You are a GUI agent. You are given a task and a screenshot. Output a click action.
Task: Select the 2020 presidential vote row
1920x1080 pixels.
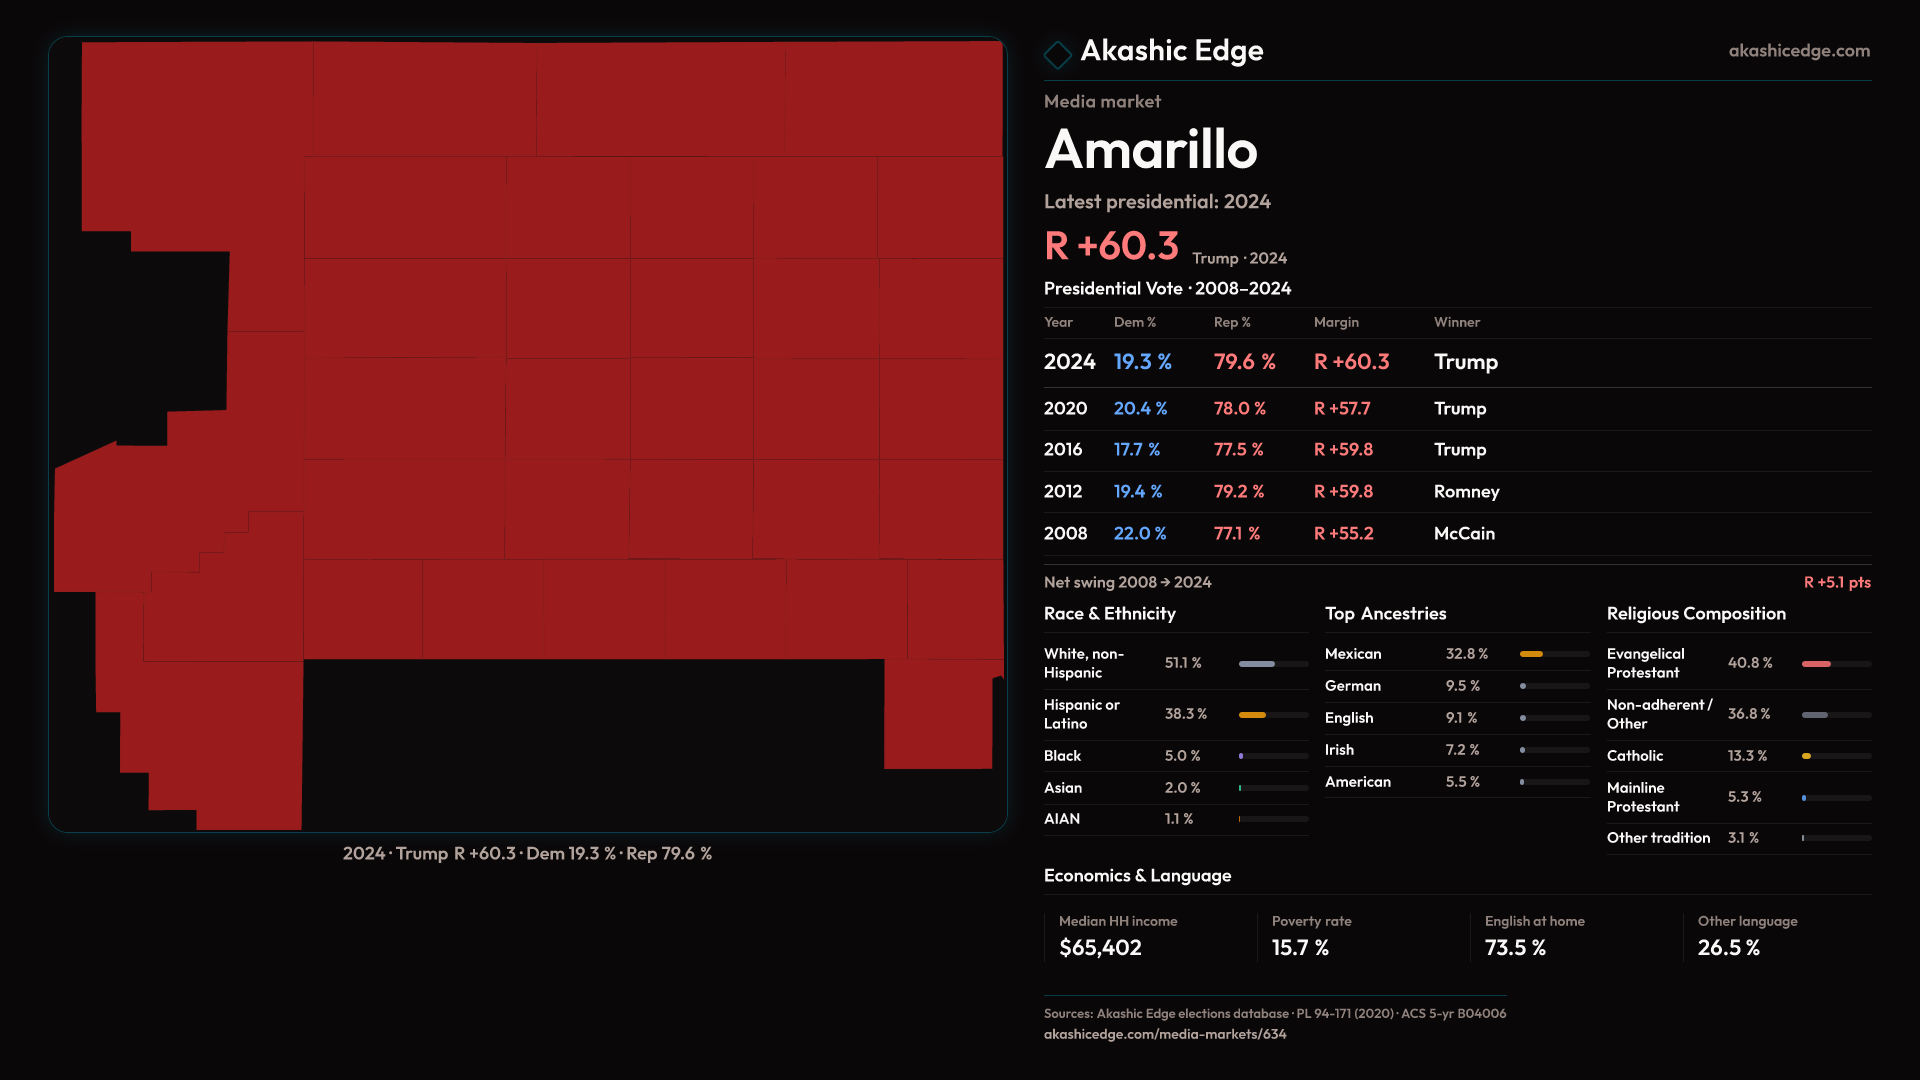pos(1456,409)
